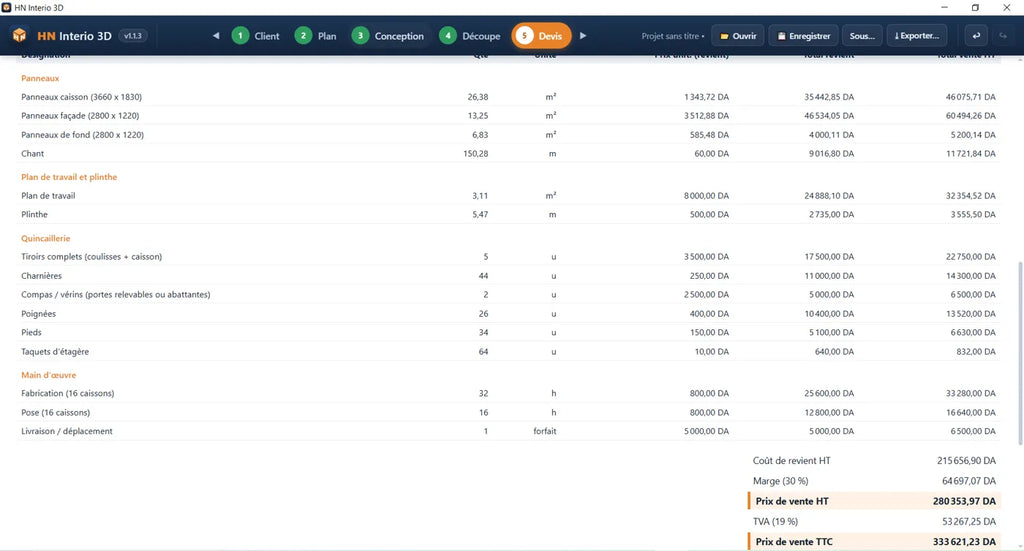Advance to next step using right arrow

[583, 36]
